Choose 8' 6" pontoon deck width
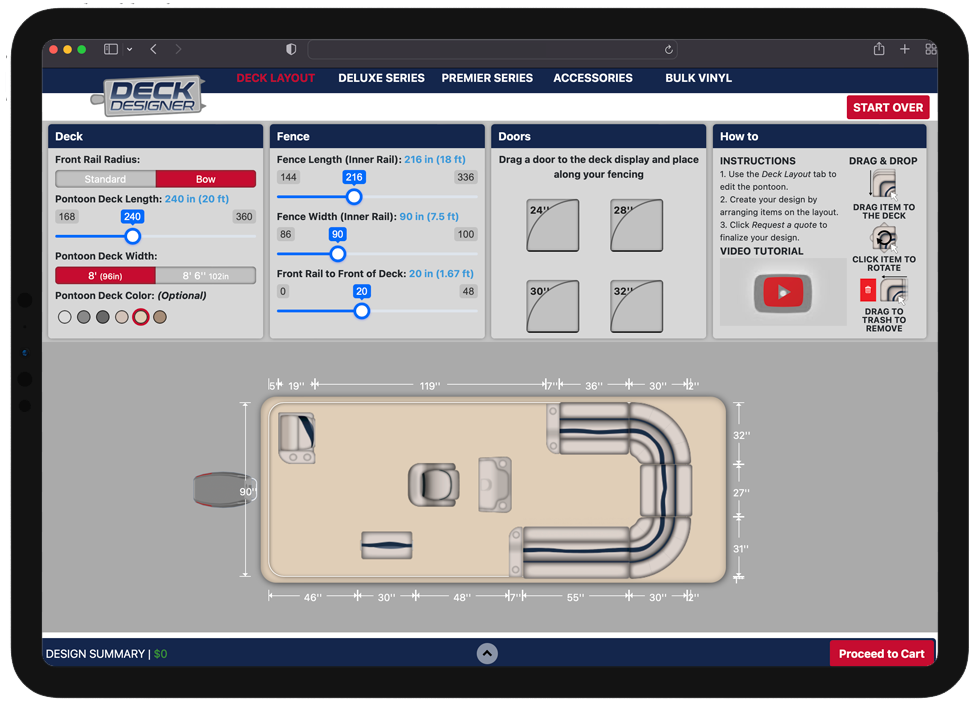 (x=206, y=276)
